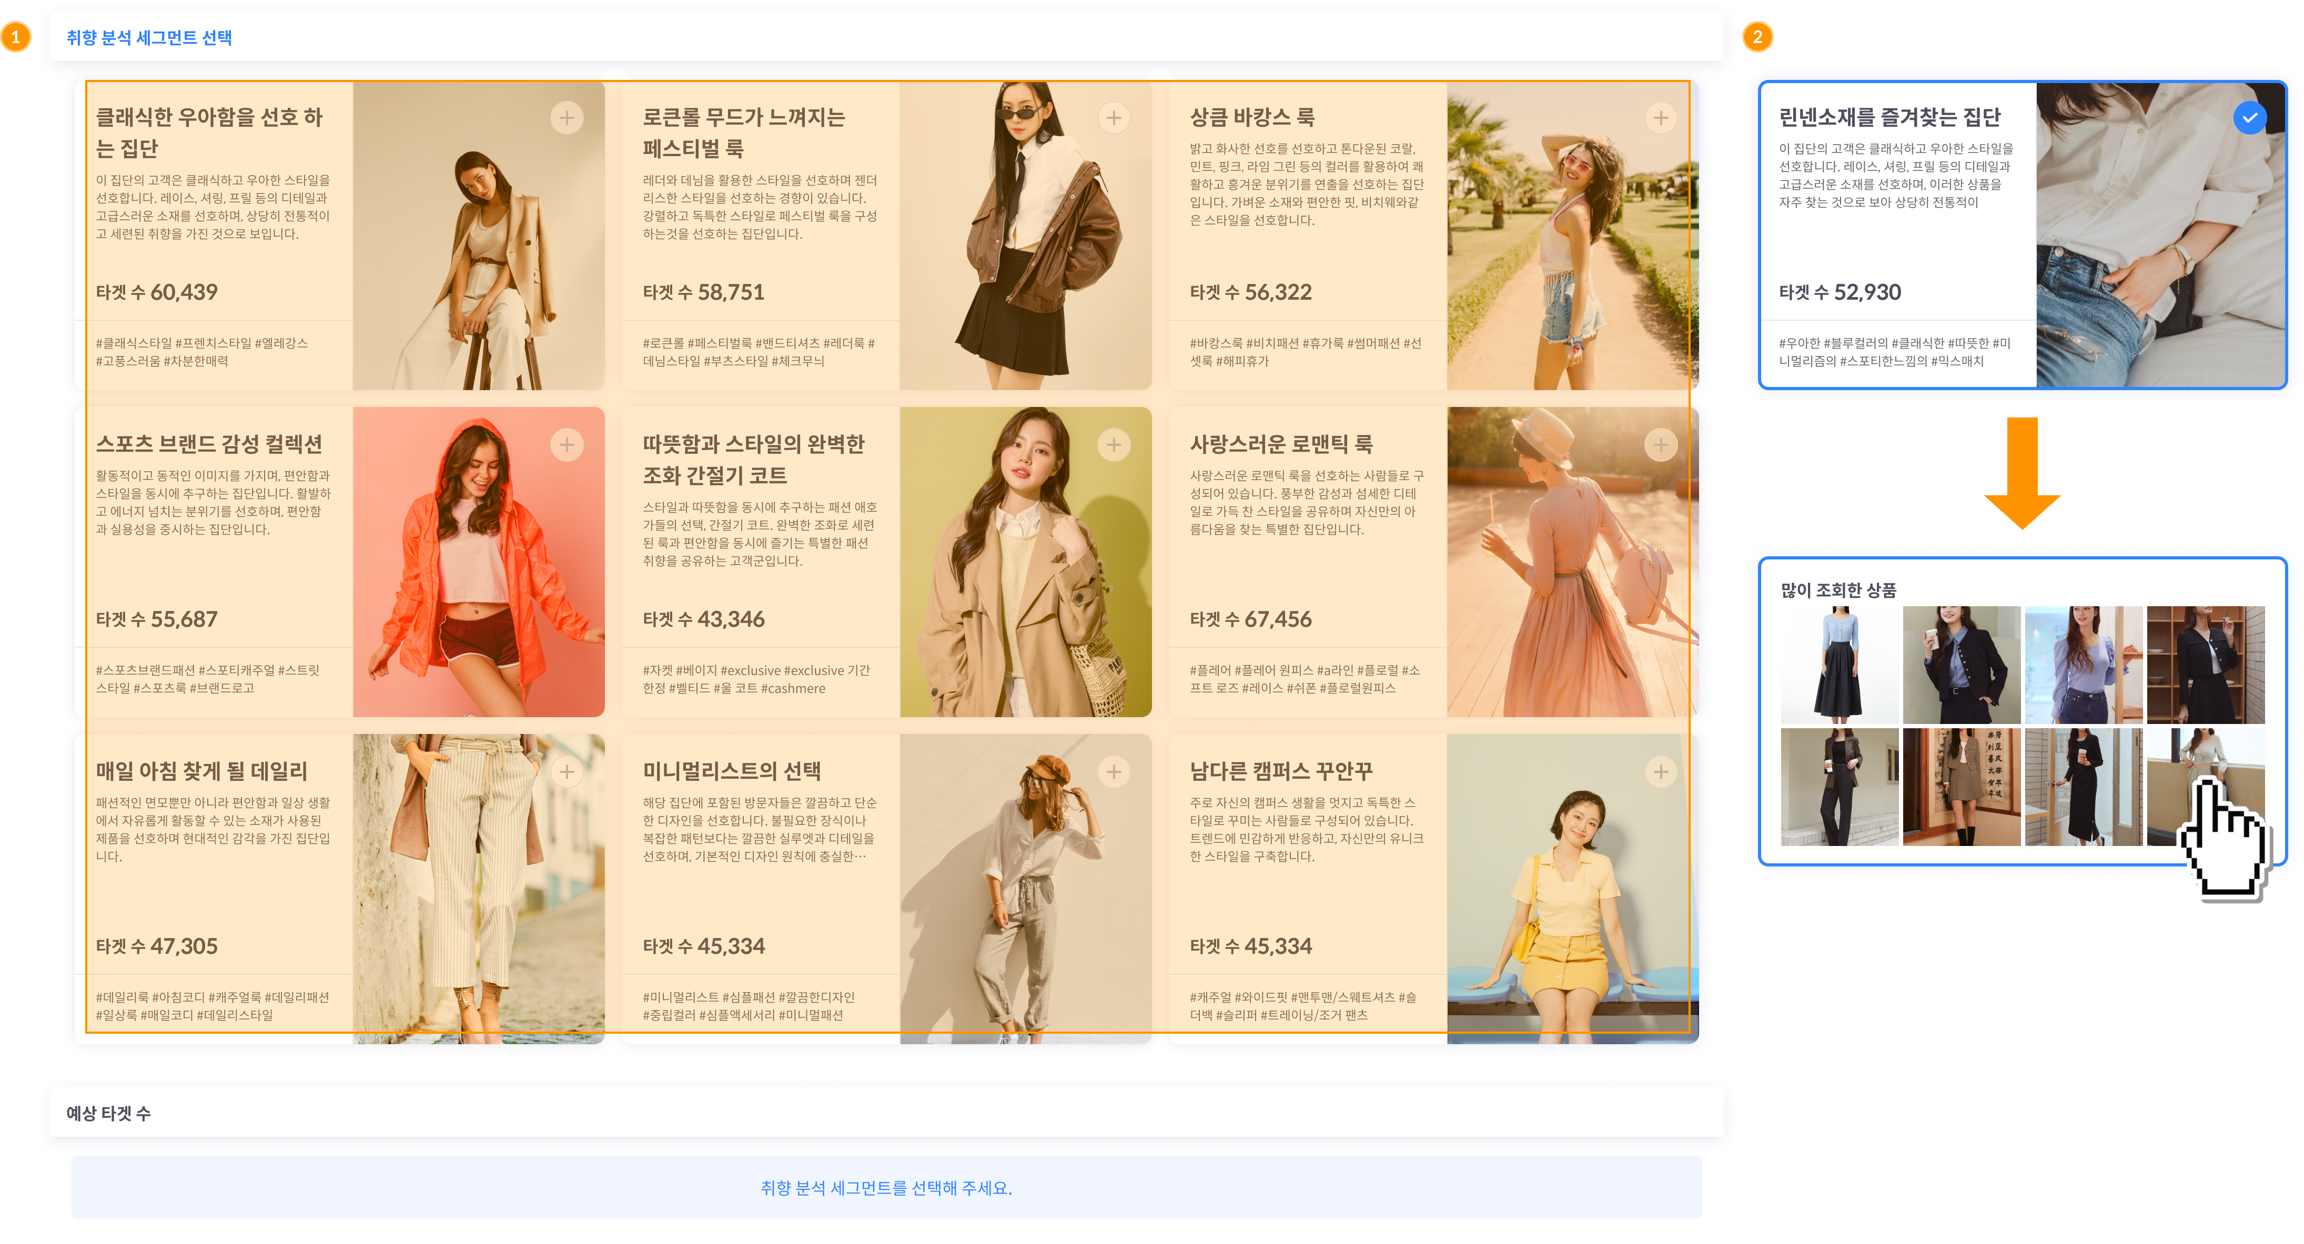Add the 사랑스러운 로맨틱 룩 segment
The width and height of the screenshot is (2304, 1244).
pos(1661,445)
